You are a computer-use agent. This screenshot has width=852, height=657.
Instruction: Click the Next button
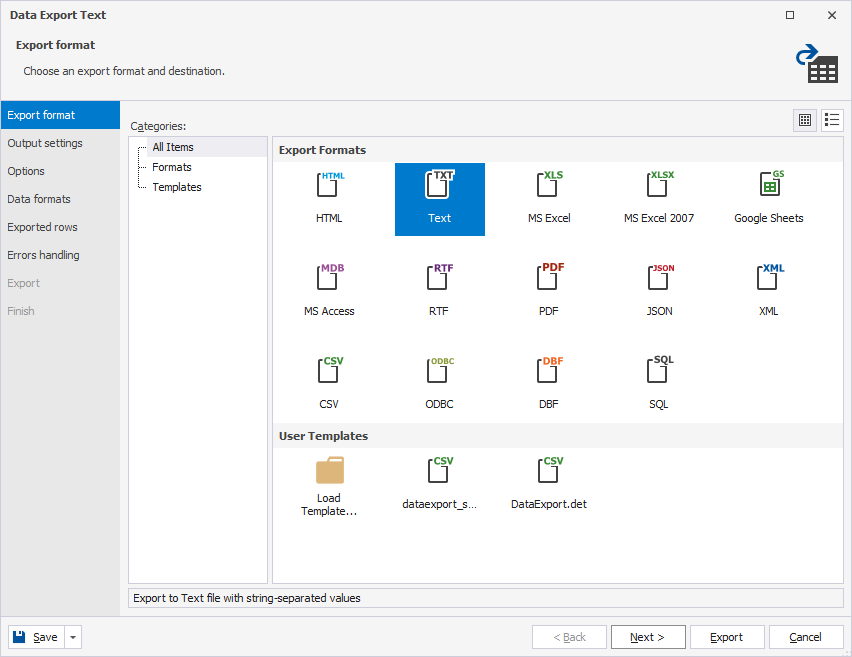coord(647,637)
